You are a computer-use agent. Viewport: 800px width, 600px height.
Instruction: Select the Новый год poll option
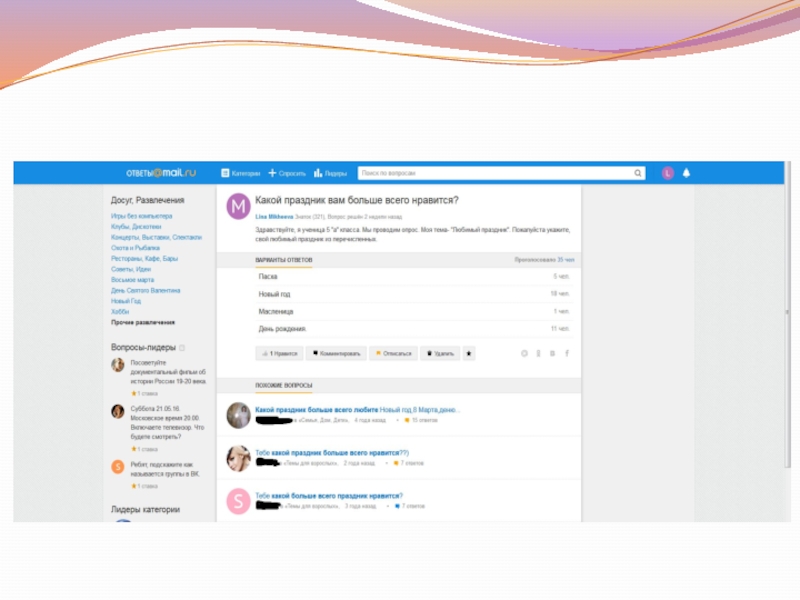[414, 294]
